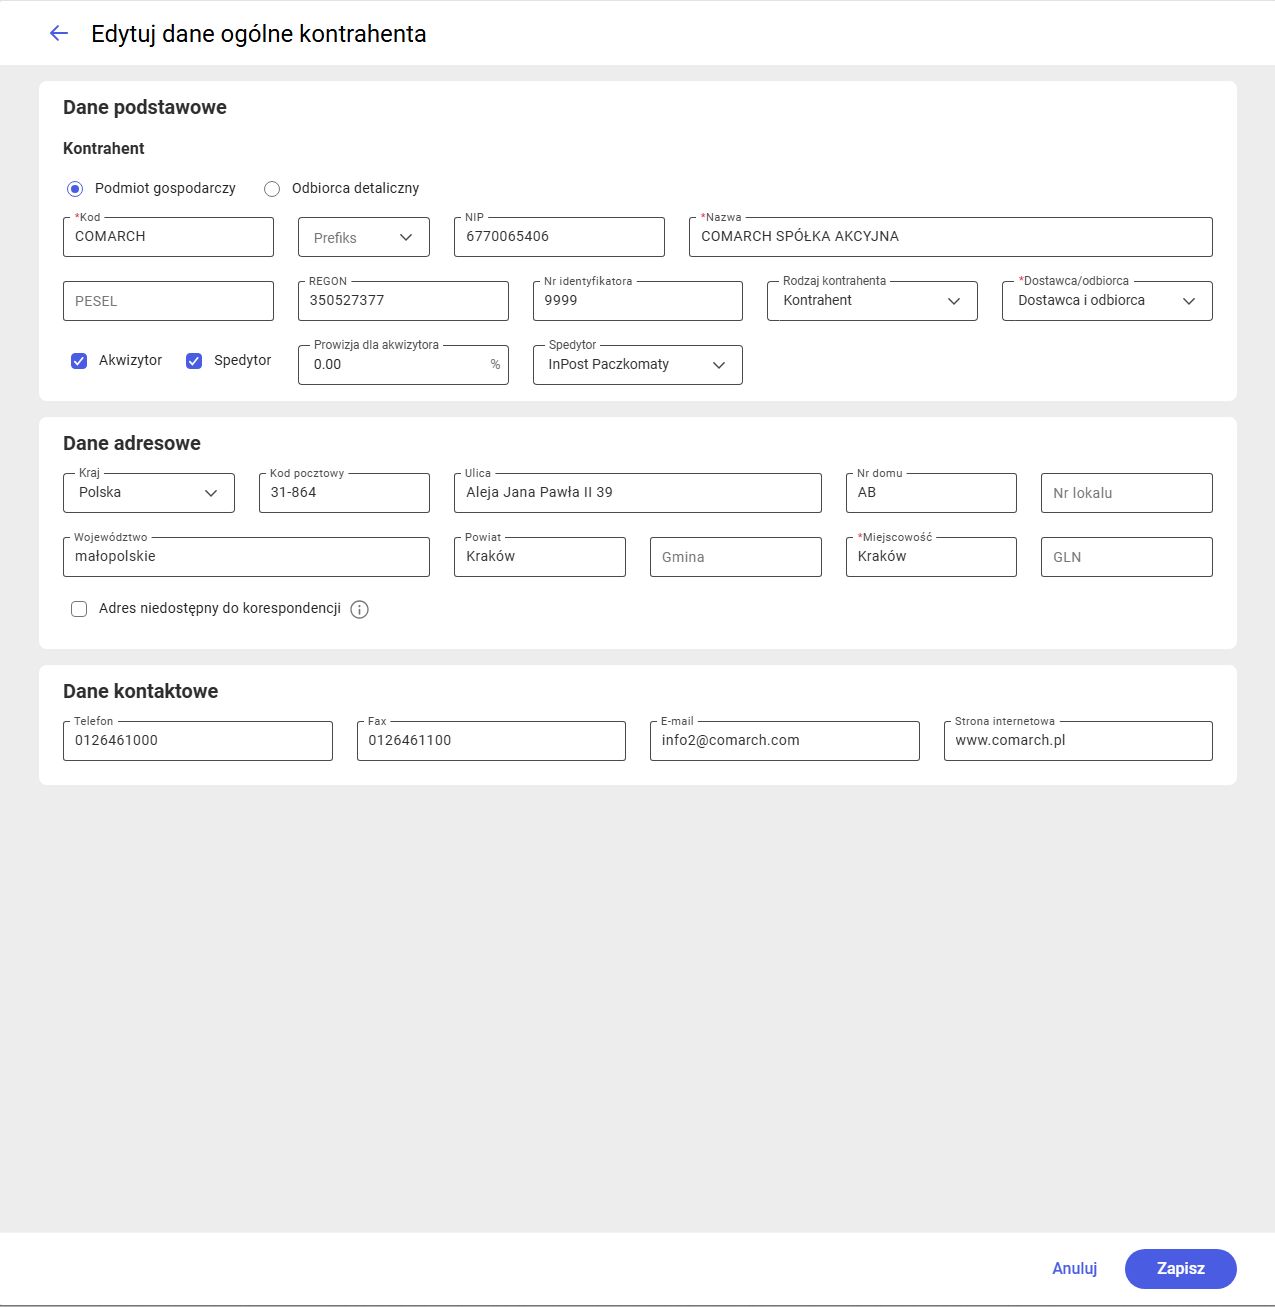The width and height of the screenshot is (1275, 1307).
Task: Select Odbiorca detaliczny radio button
Action: click(272, 189)
